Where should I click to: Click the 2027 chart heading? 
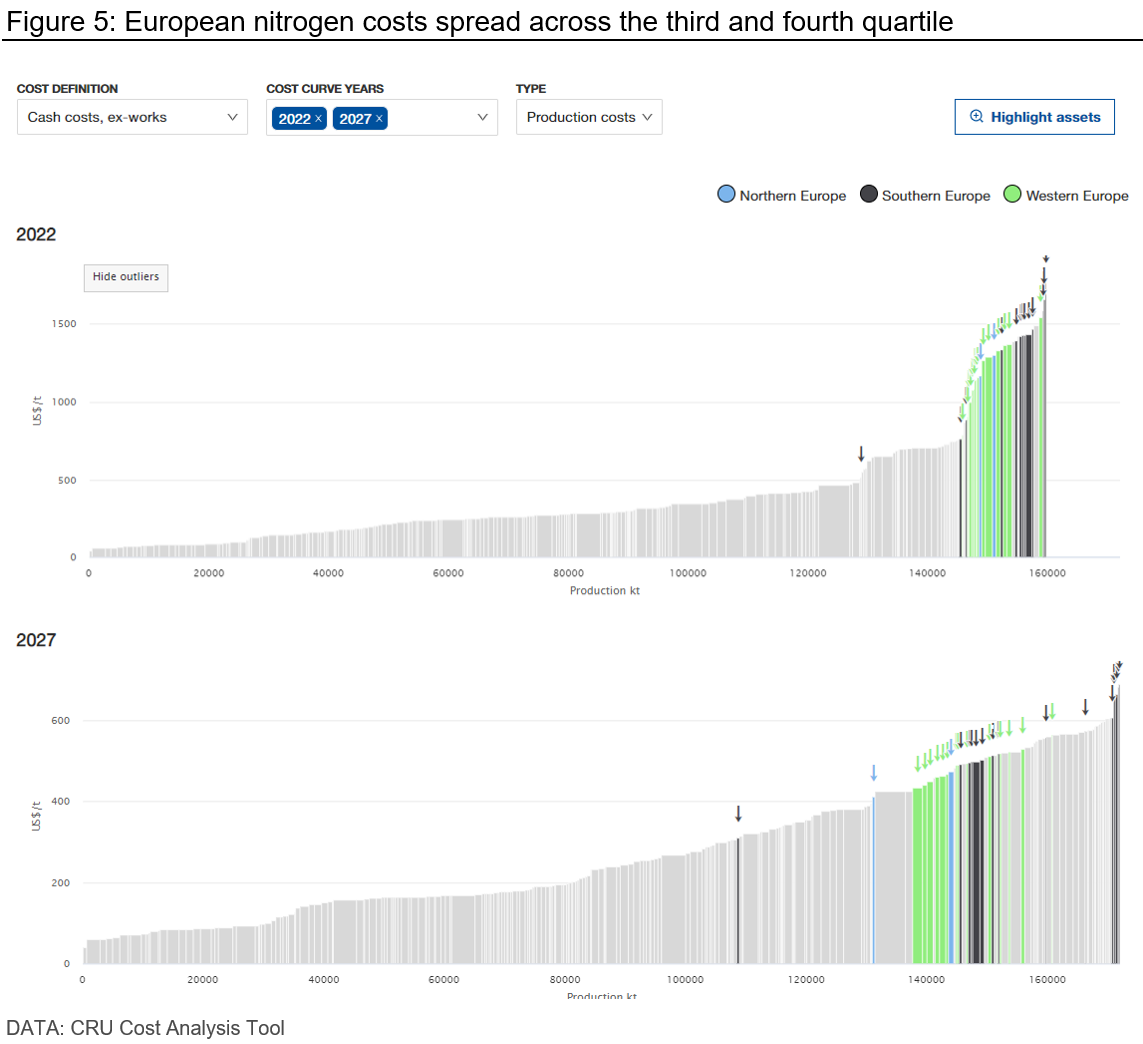coord(36,639)
